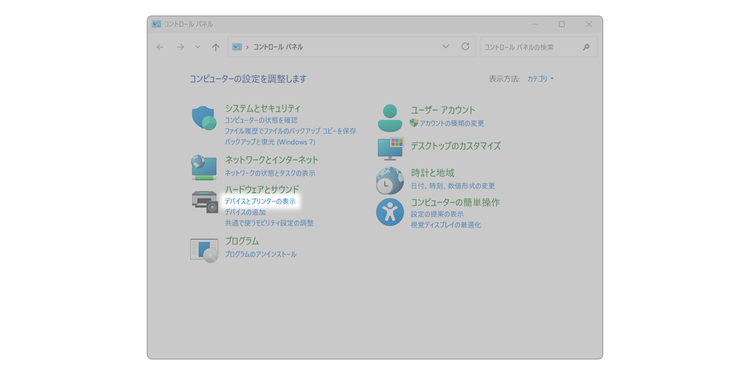Open プログラムのアンインストール link
750x375 pixels.
[x=261, y=254]
